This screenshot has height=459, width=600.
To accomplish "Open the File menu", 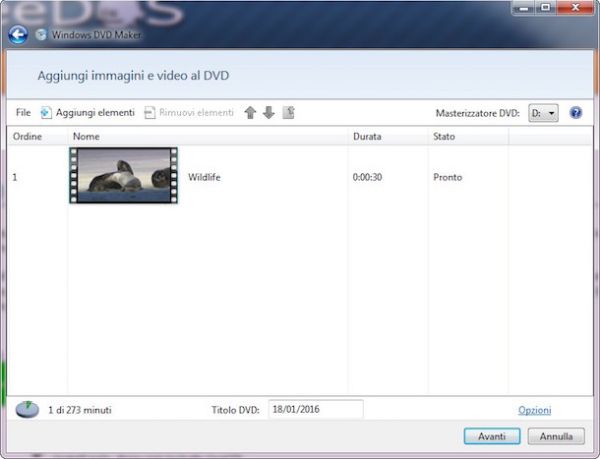I will click(x=23, y=113).
